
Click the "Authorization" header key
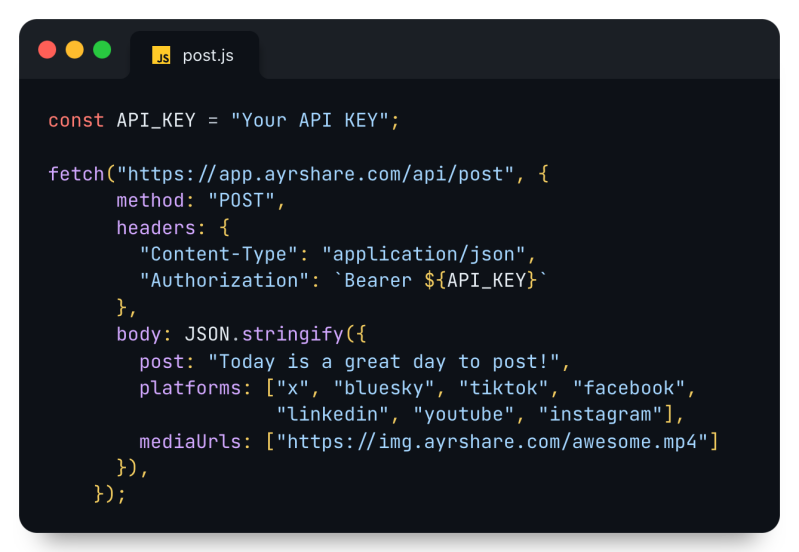tap(224, 281)
